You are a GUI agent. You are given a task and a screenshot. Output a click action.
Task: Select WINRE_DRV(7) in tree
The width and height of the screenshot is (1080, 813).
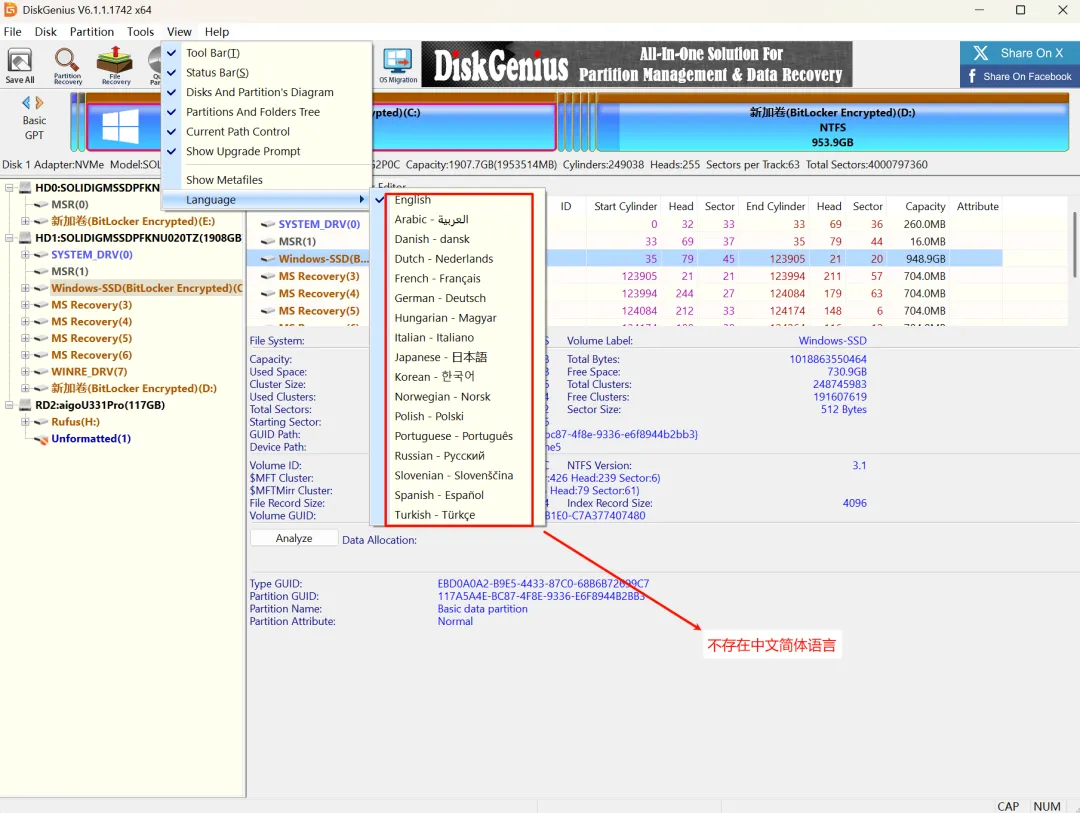click(x=89, y=371)
